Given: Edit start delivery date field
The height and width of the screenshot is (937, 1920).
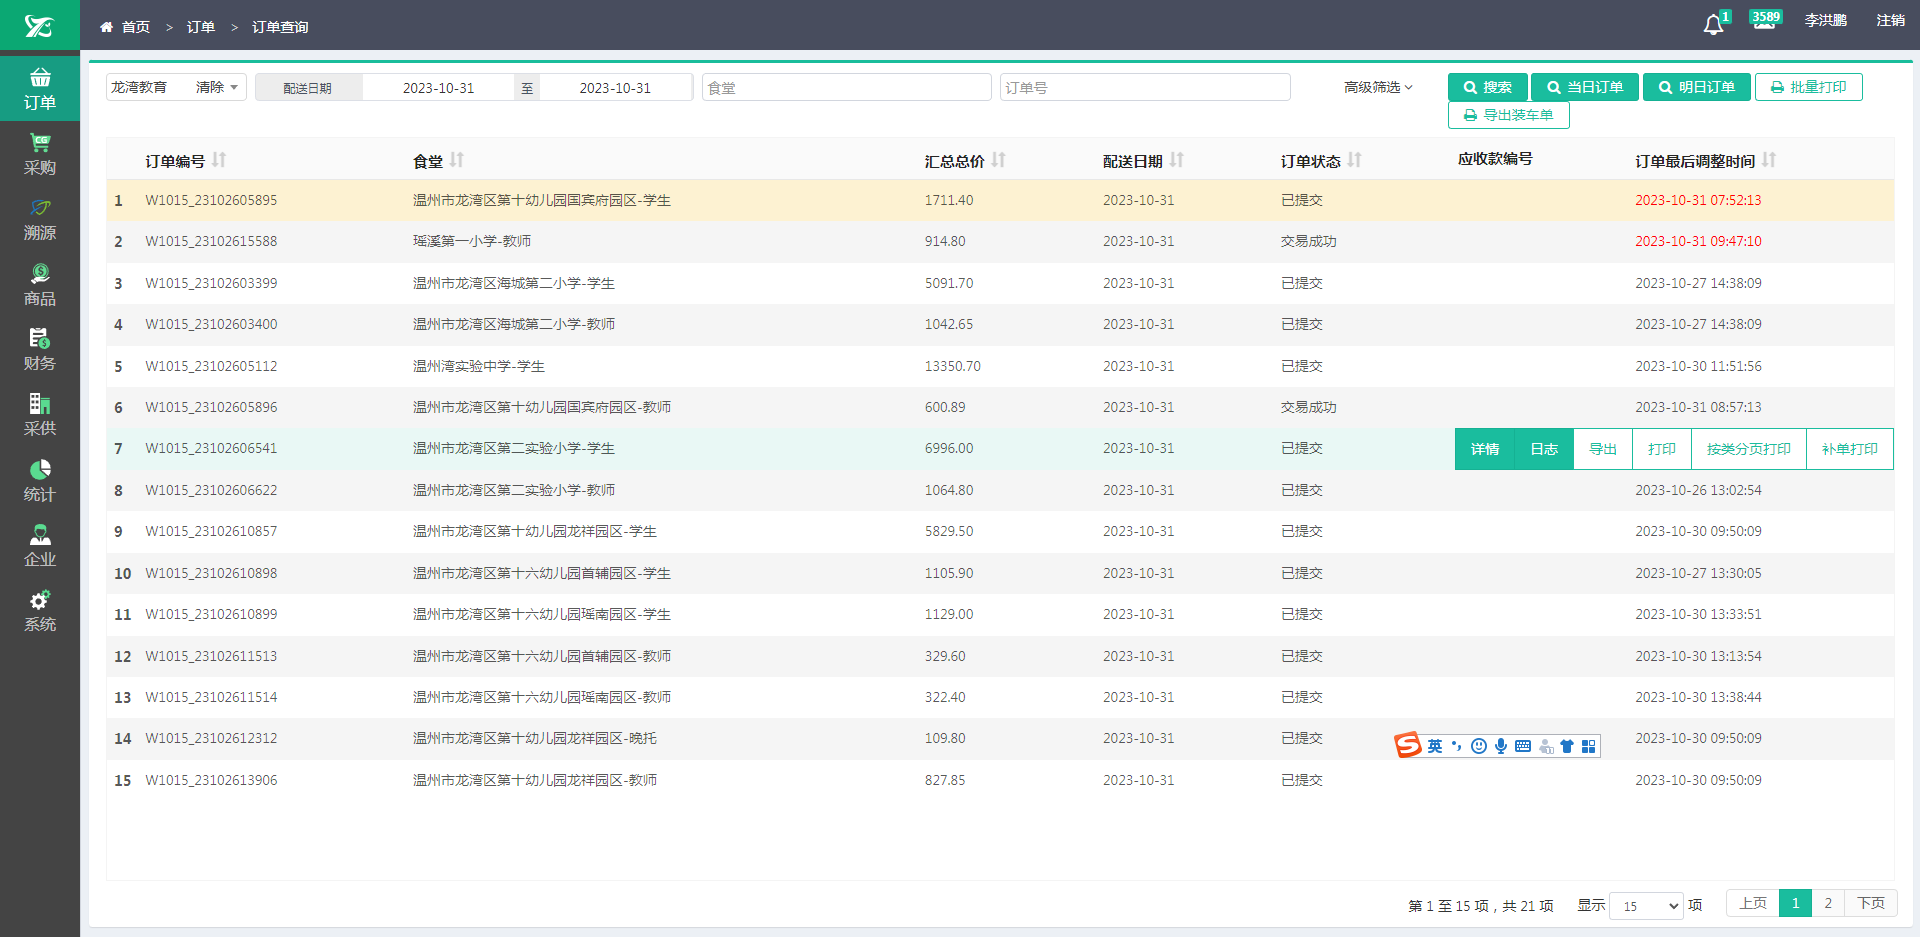Looking at the screenshot, I should [438, 88].
